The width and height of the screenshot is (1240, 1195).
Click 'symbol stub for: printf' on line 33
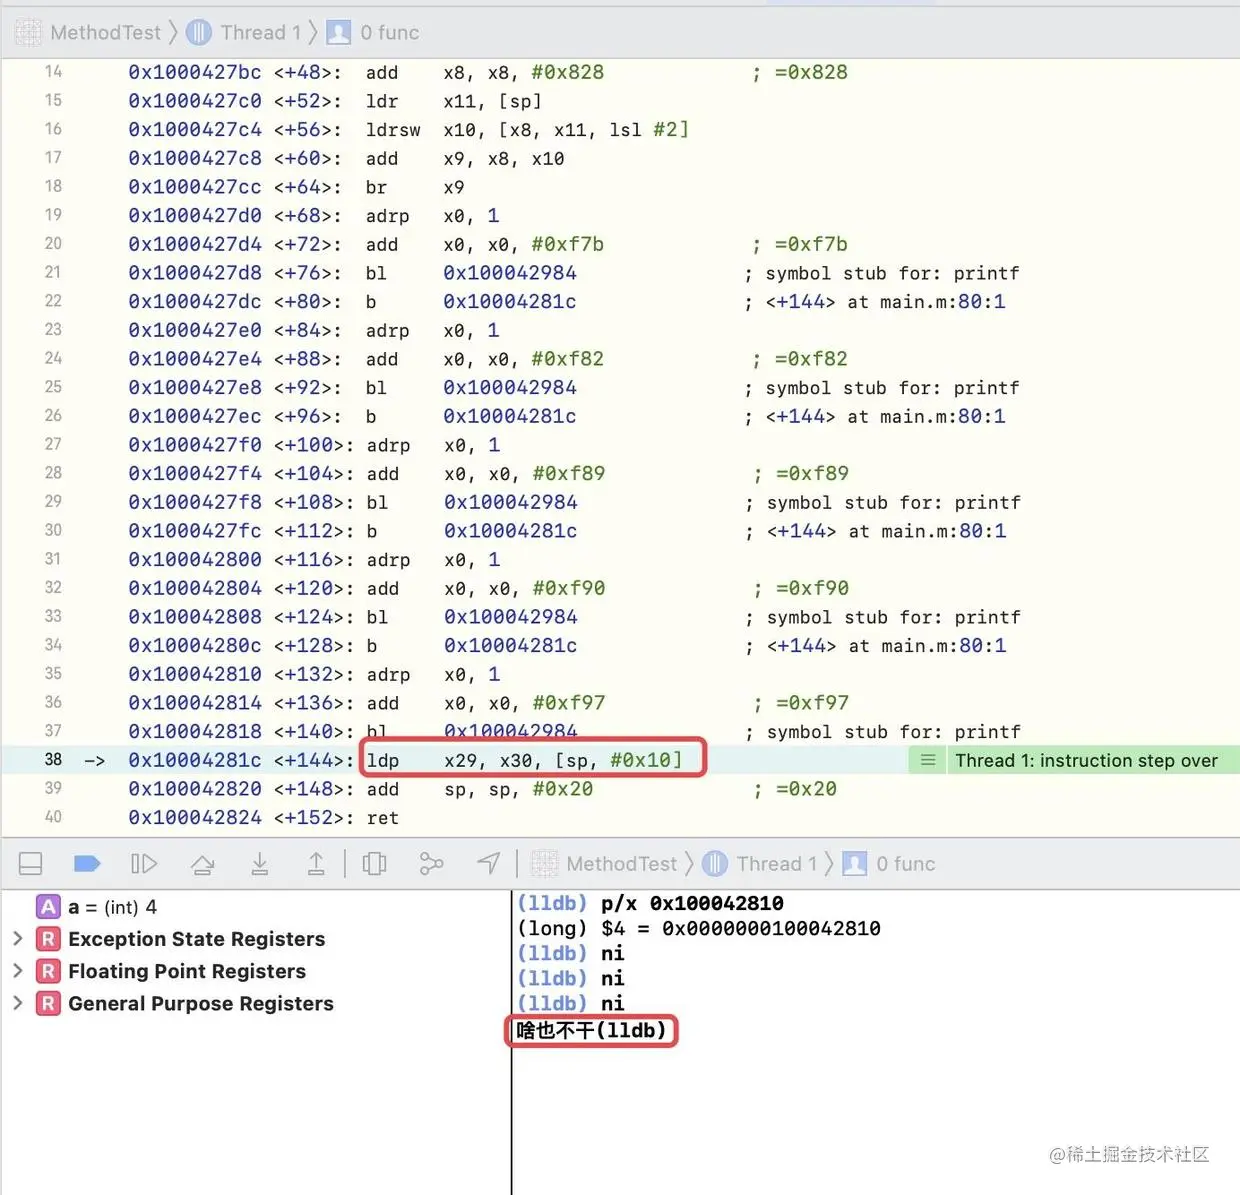tap(894, 617)
